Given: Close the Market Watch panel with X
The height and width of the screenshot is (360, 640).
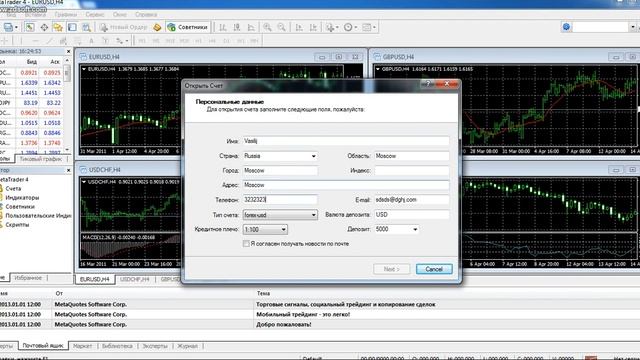Looking at the screenshot, I should [69, 51].
